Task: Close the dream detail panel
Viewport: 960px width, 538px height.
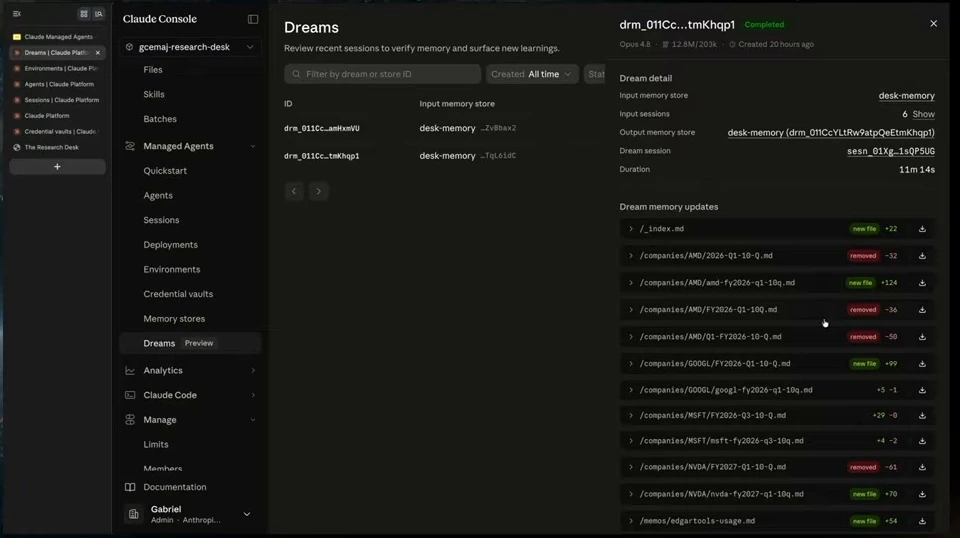Action: [933, 23]
